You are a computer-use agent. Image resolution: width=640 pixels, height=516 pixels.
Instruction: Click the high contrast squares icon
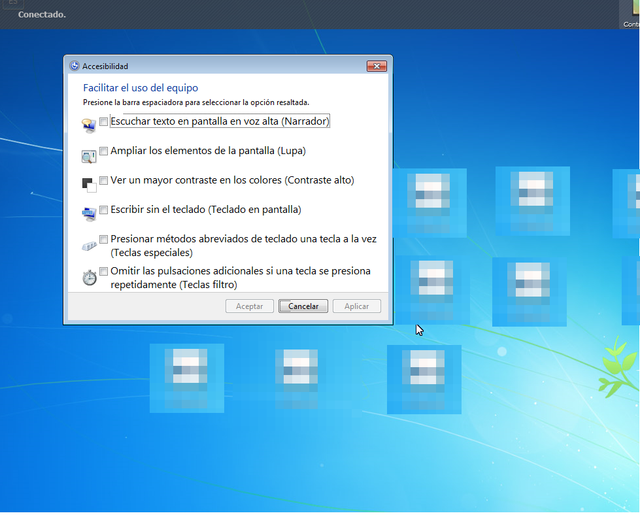[89, 185]
